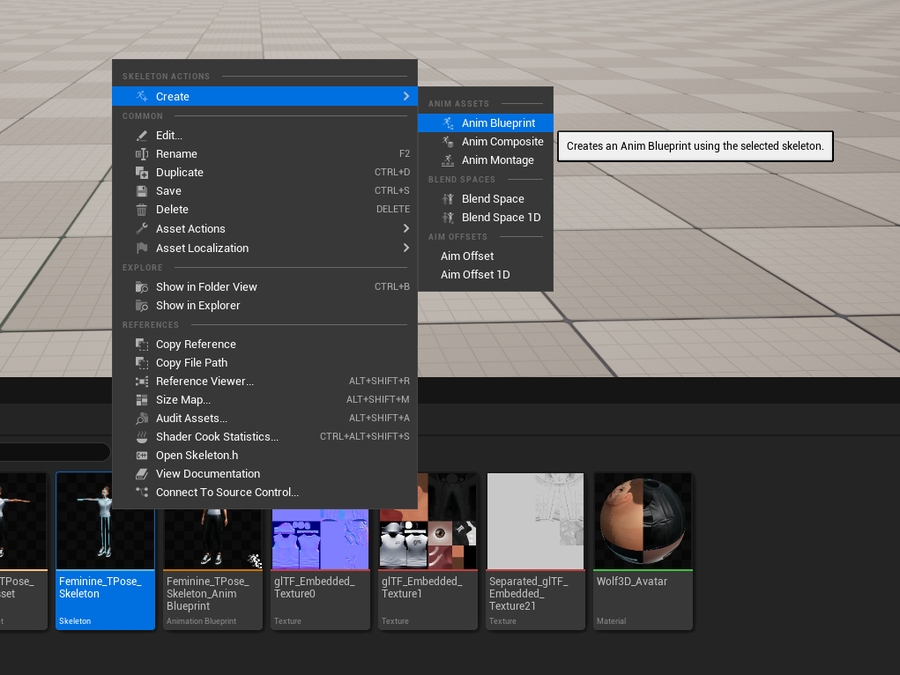
Task: Select Duplicate from the context menu
Action: [179, 172]
